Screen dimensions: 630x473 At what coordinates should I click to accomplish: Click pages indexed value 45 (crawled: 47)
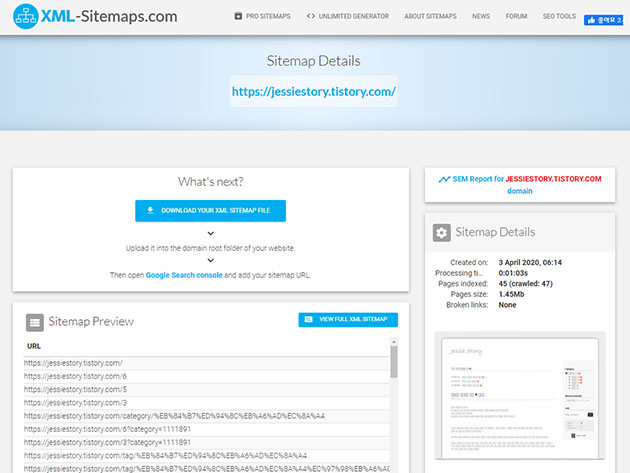tap(526, 284)
